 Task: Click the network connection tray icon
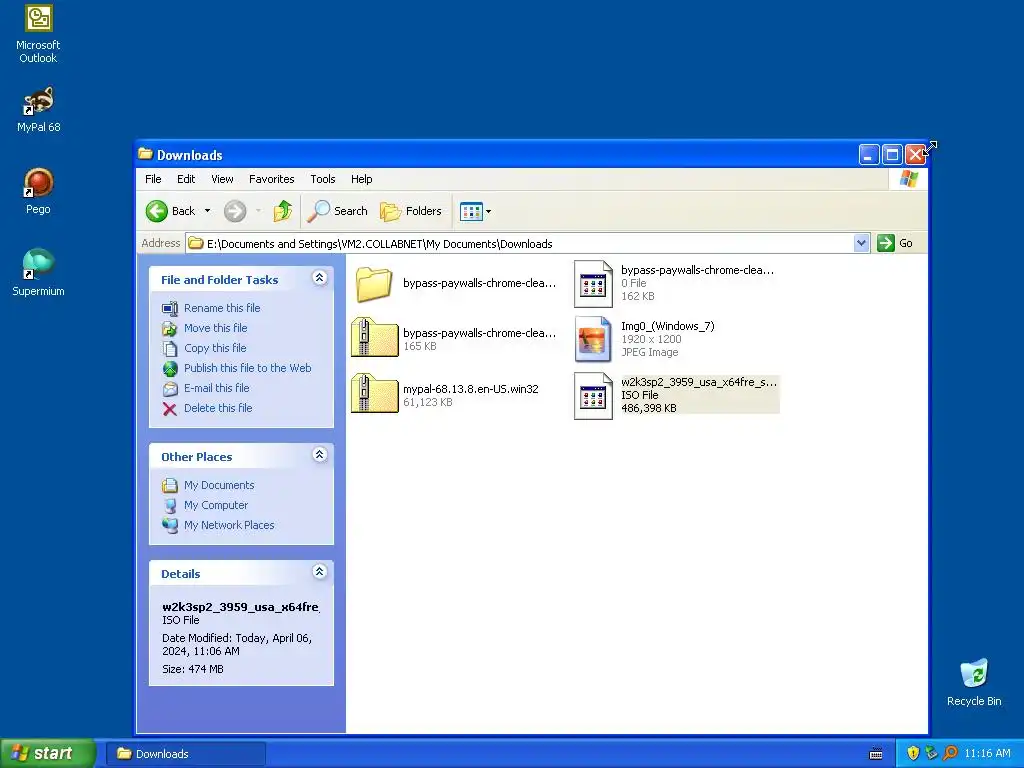pyautogui.click(x=931, y=753)
